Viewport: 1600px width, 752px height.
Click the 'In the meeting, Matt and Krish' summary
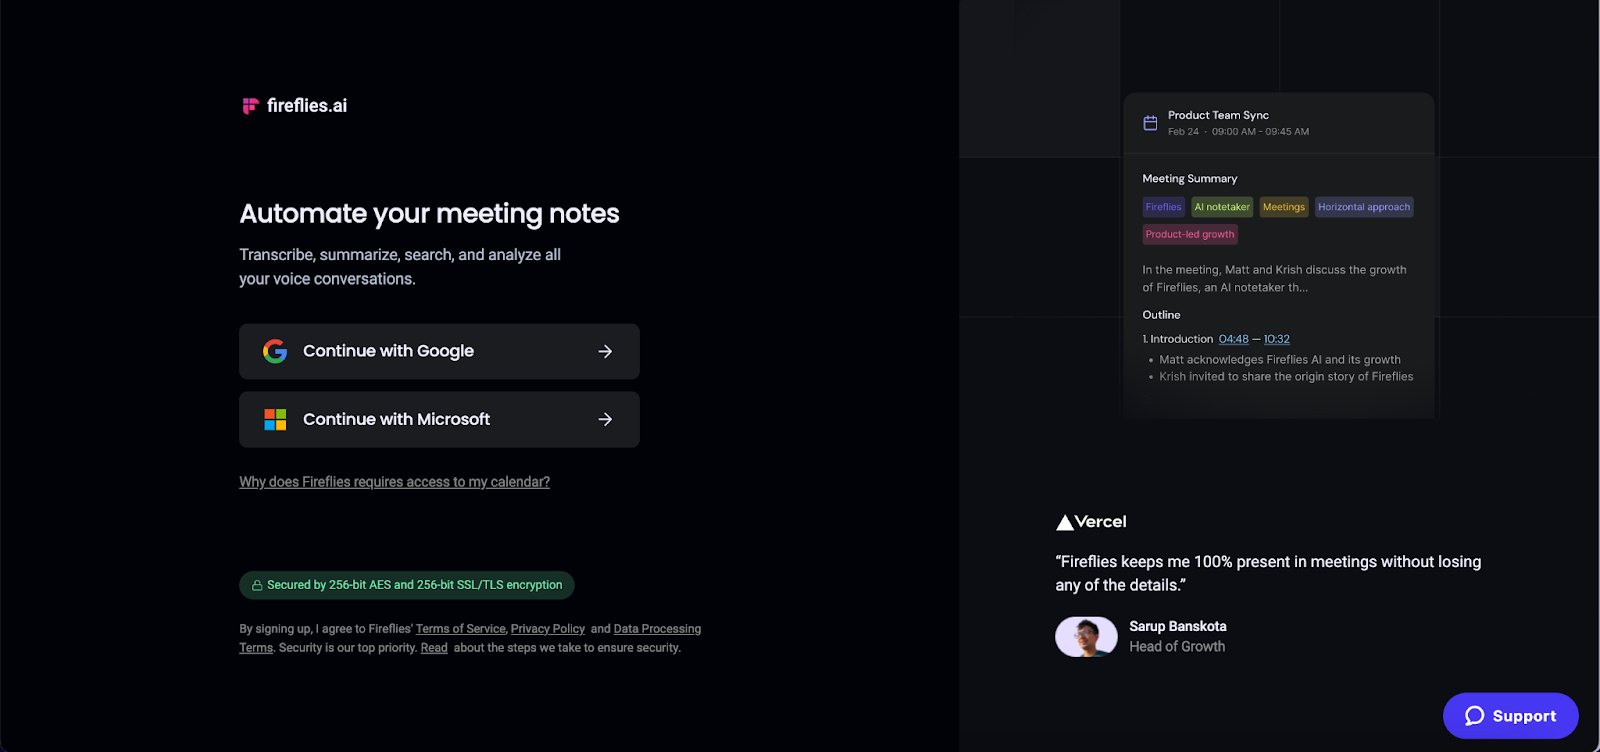[x=1274, y=278]
